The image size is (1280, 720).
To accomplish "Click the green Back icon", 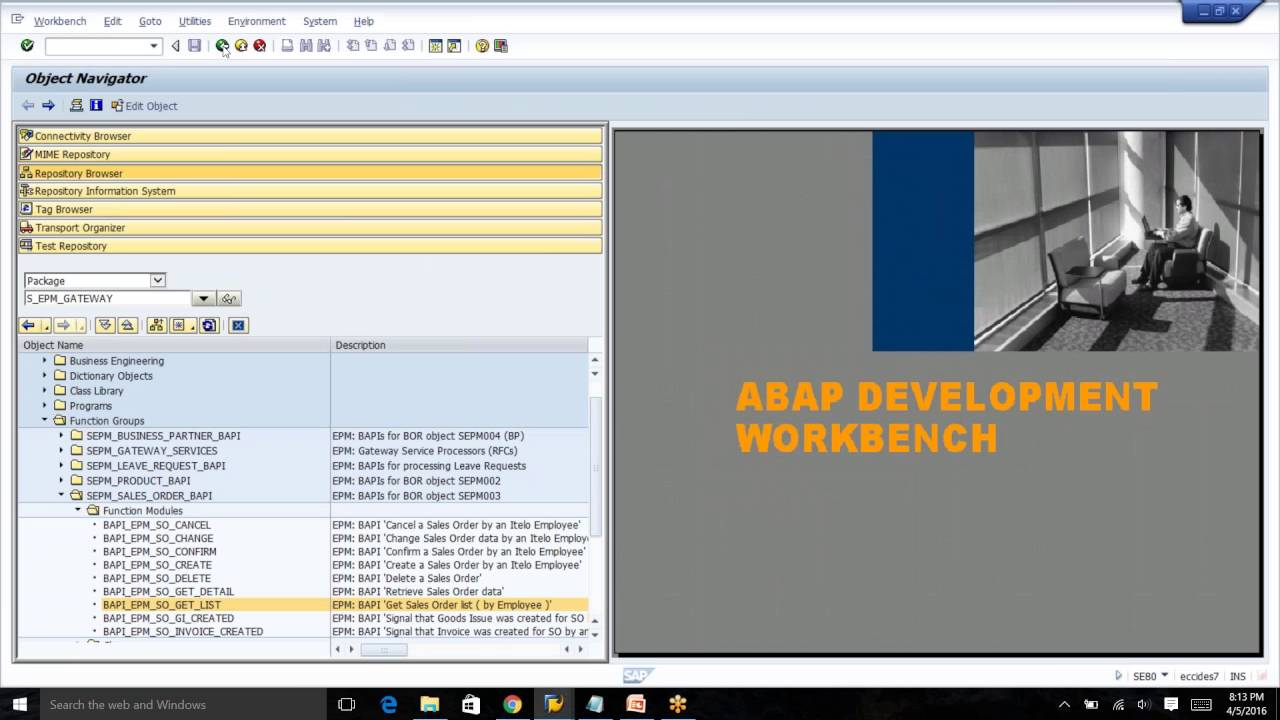I will coord(222,46).
